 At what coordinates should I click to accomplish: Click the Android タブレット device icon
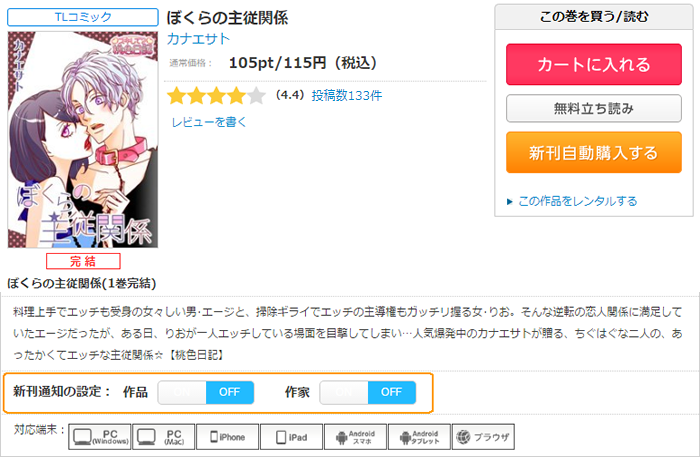coord(419,437)
